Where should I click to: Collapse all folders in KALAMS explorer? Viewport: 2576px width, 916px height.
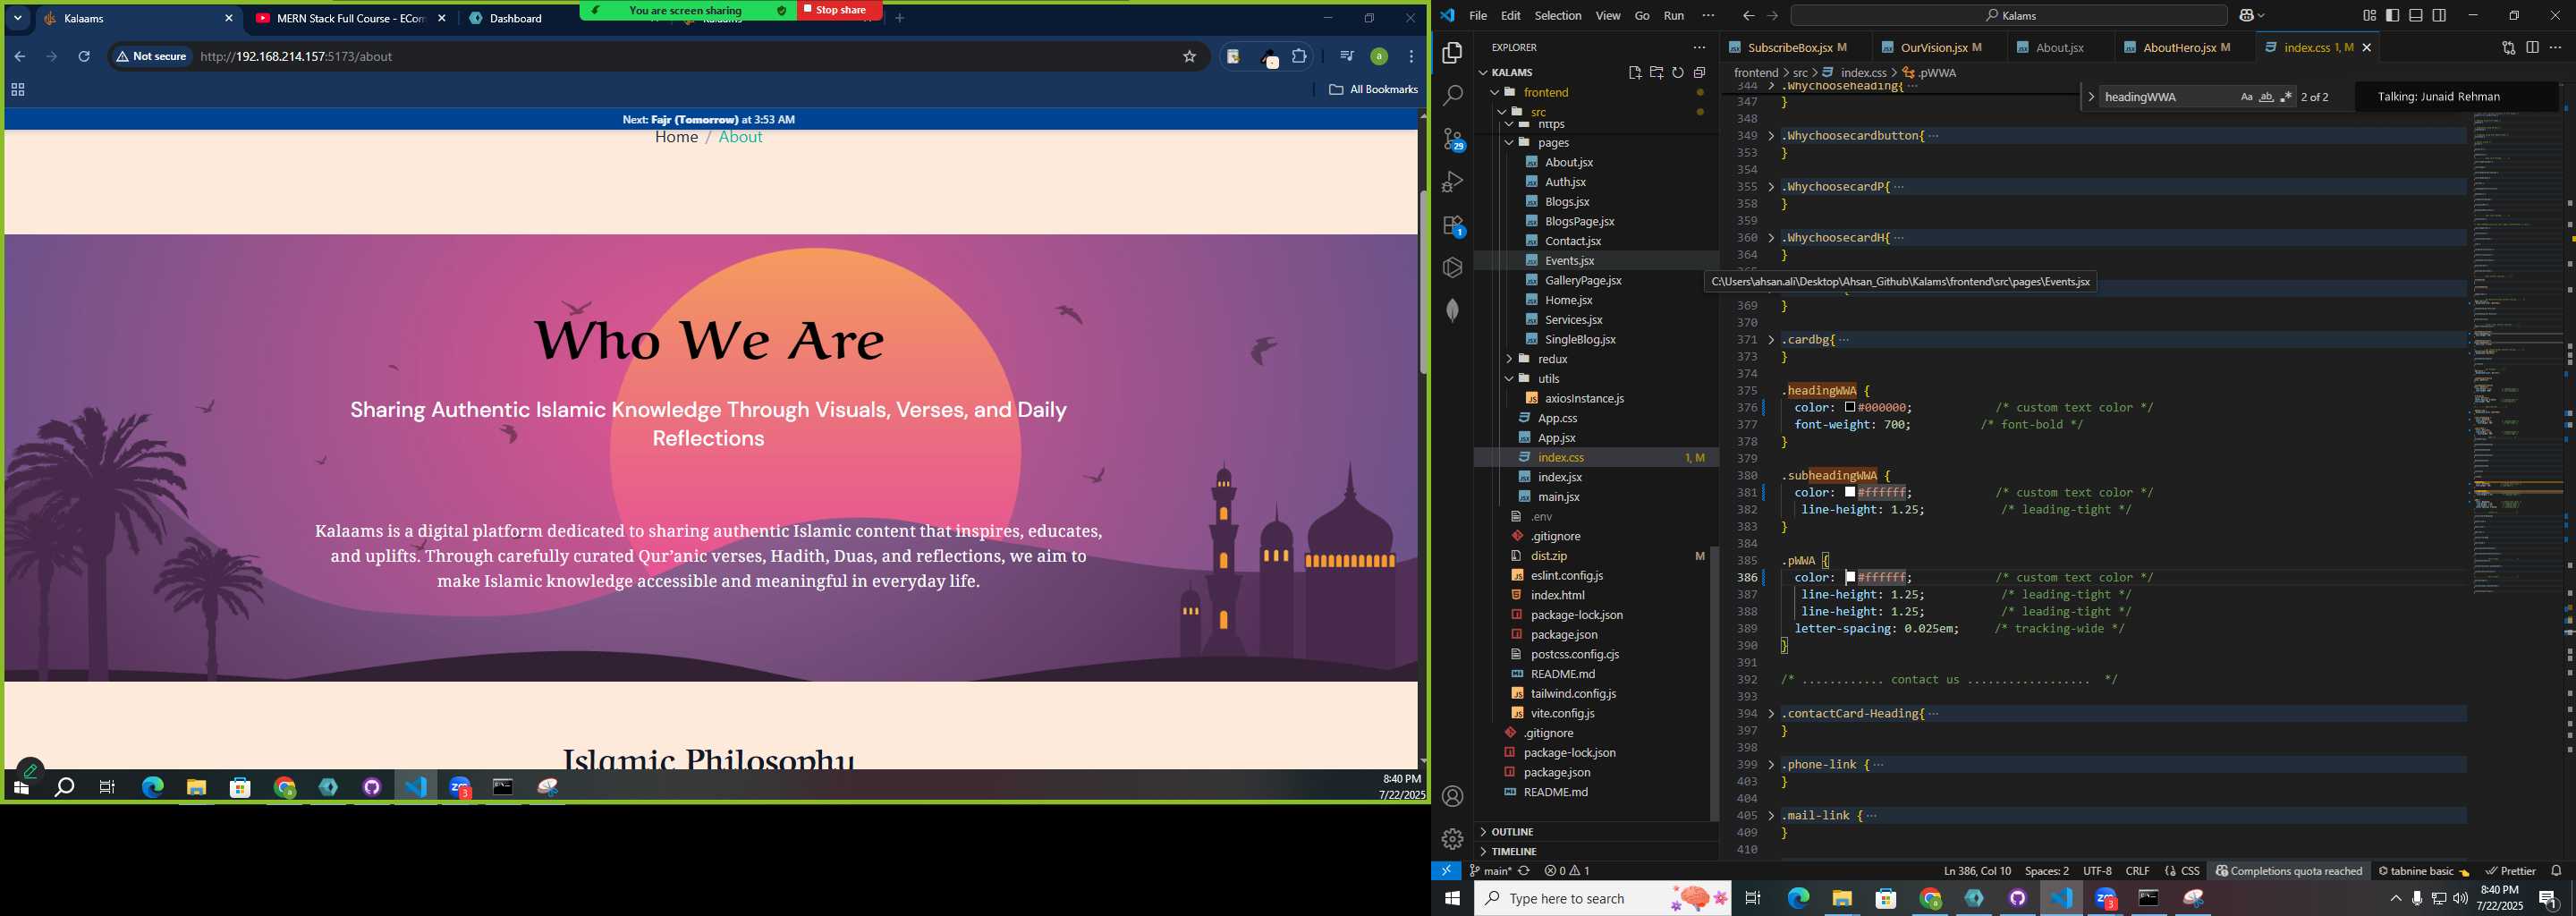click(x=1699, y=72)
